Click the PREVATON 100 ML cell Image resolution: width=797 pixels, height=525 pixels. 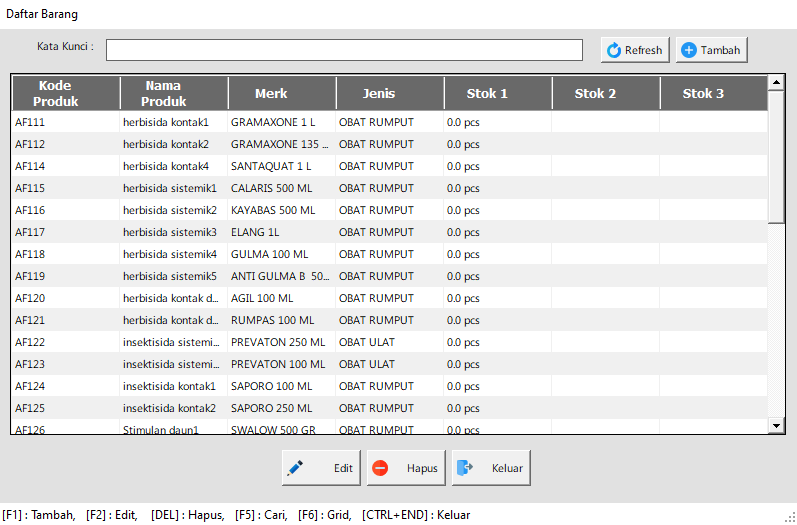pyautogui.click(x=282, y=364)
